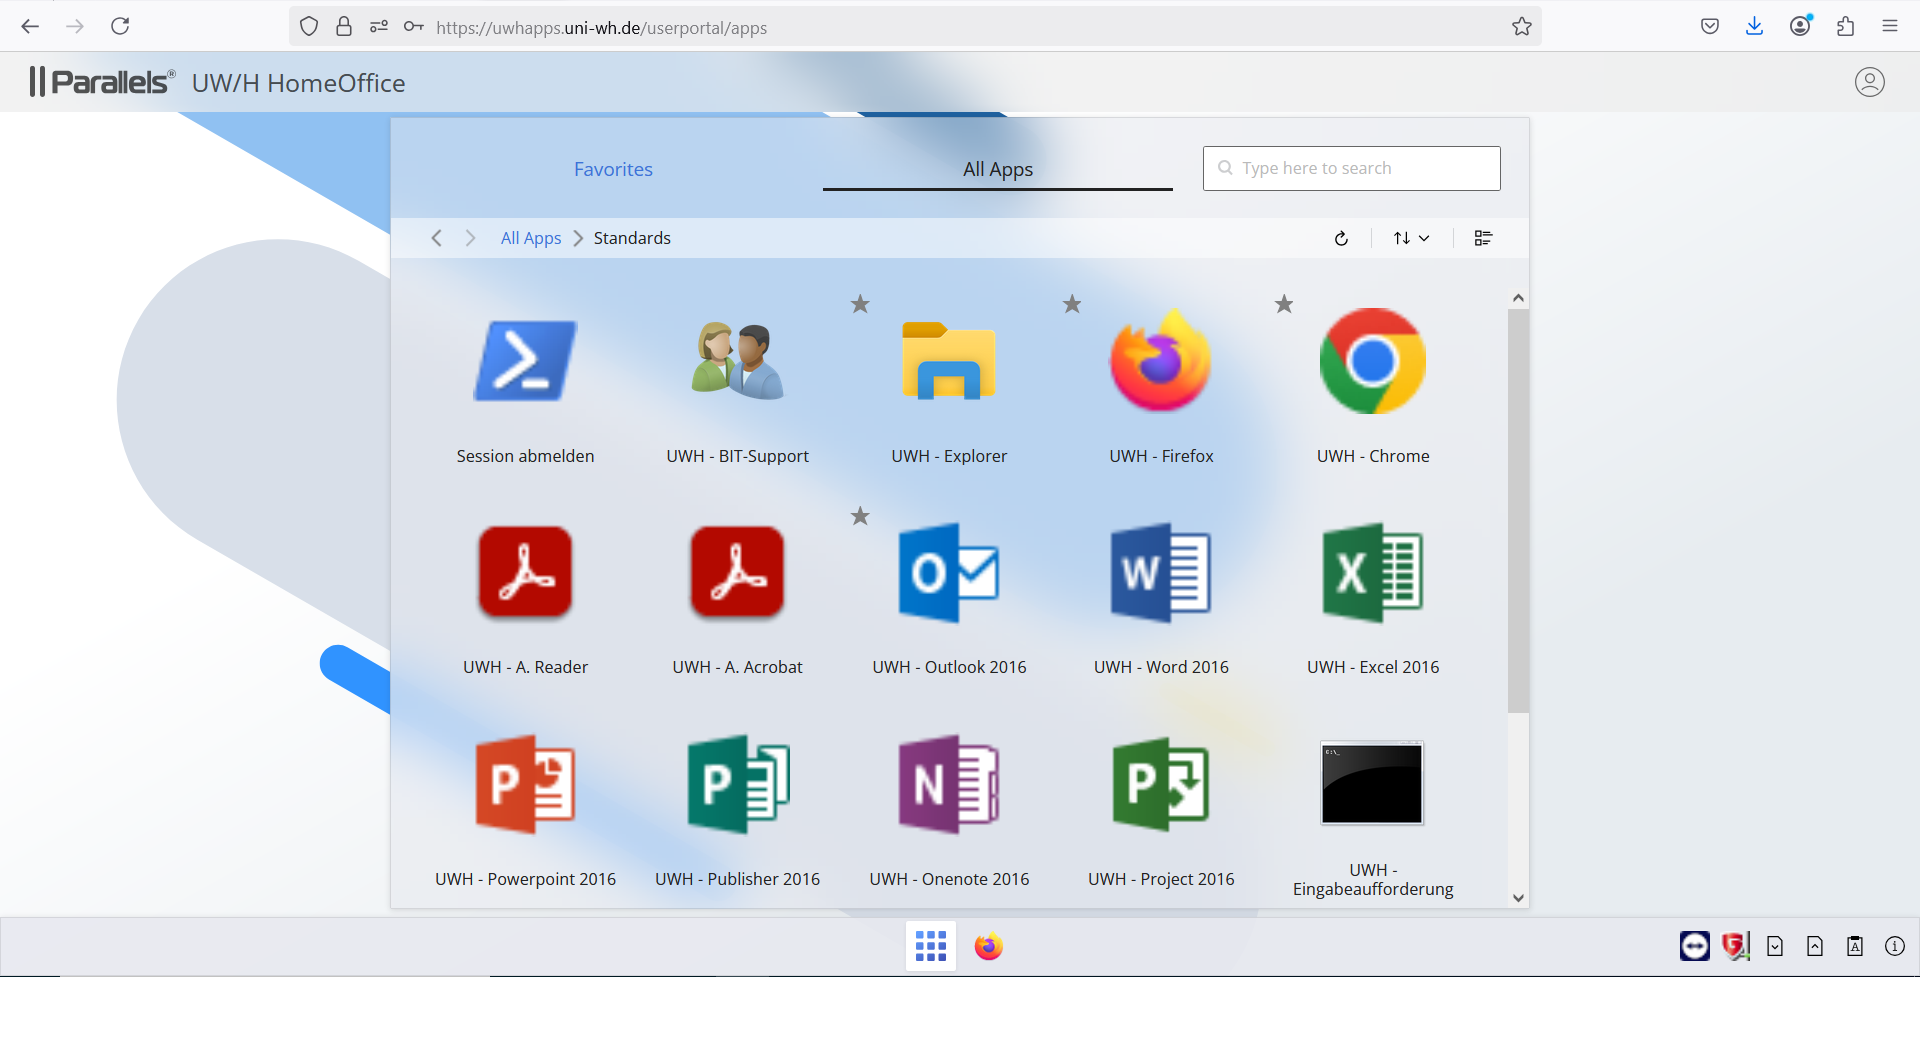The width and height of the screenshot is (1920, 1040).
Task: Open the sort order dropdown
Action: coord(1411,238)
